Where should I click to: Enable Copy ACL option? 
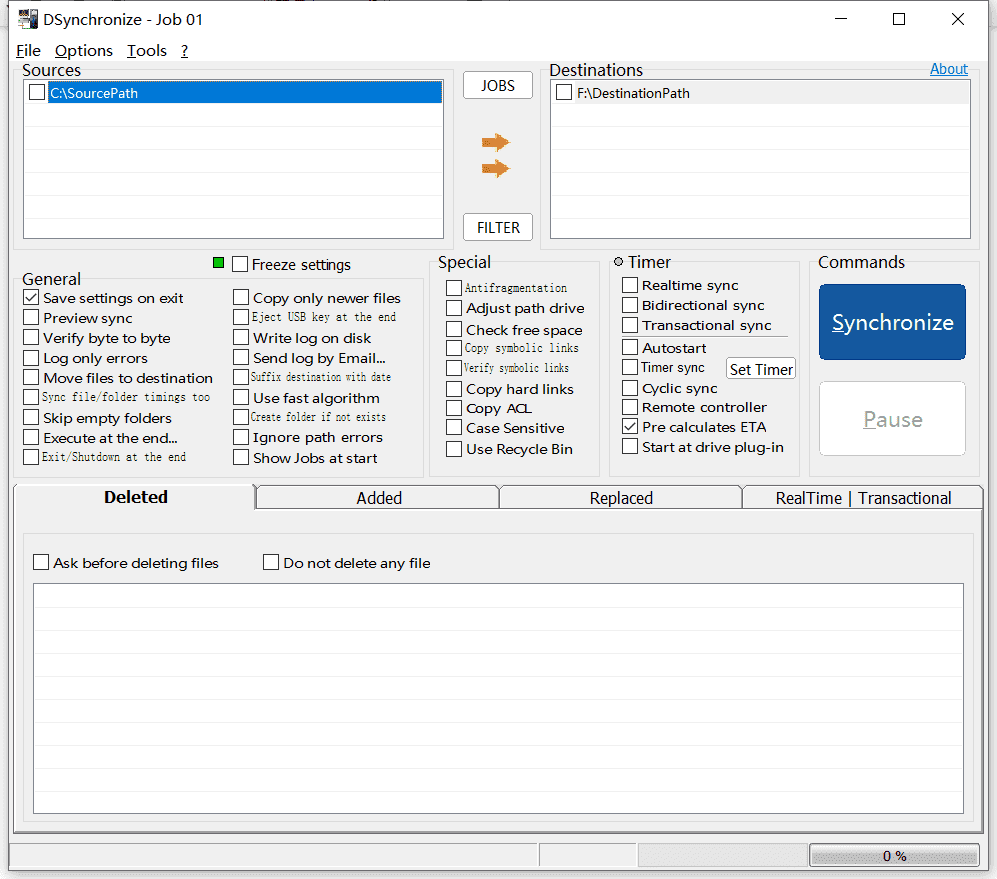pos(454,408)
